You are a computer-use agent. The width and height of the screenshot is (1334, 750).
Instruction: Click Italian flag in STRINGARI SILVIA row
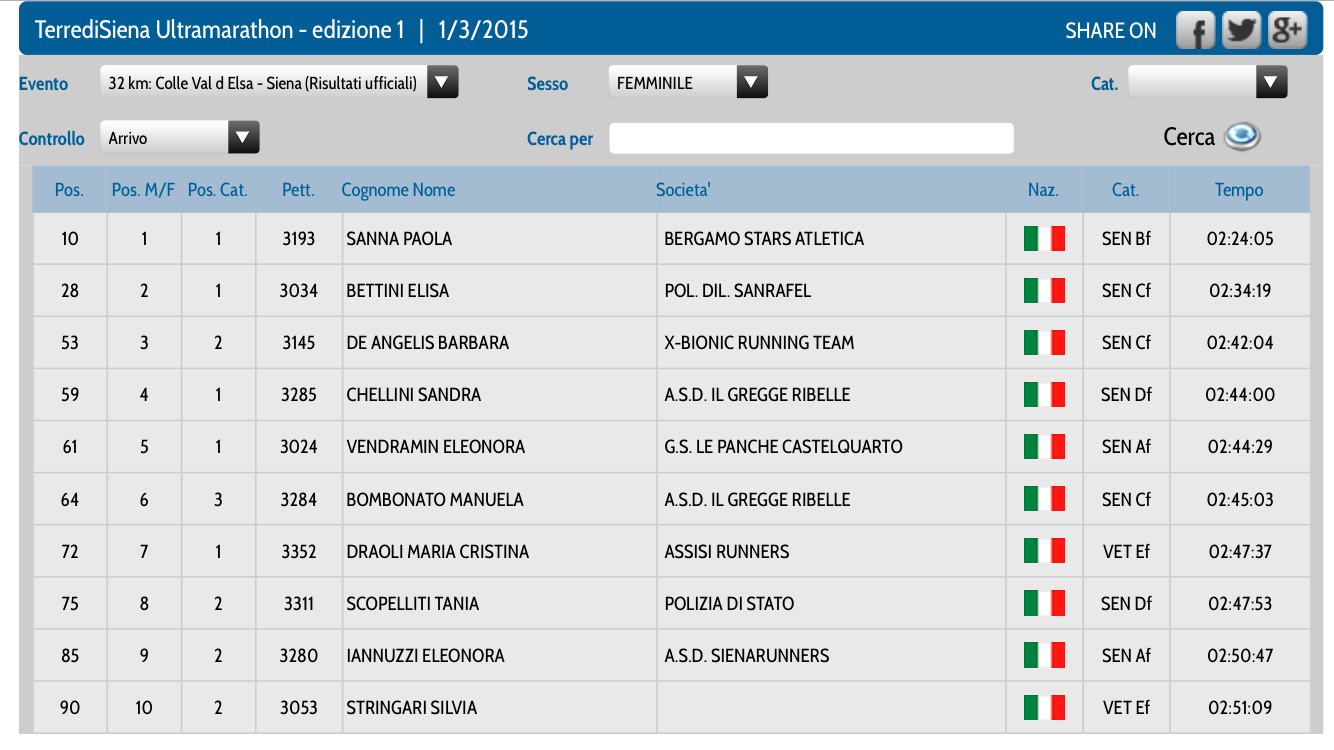coord(1044,707)
